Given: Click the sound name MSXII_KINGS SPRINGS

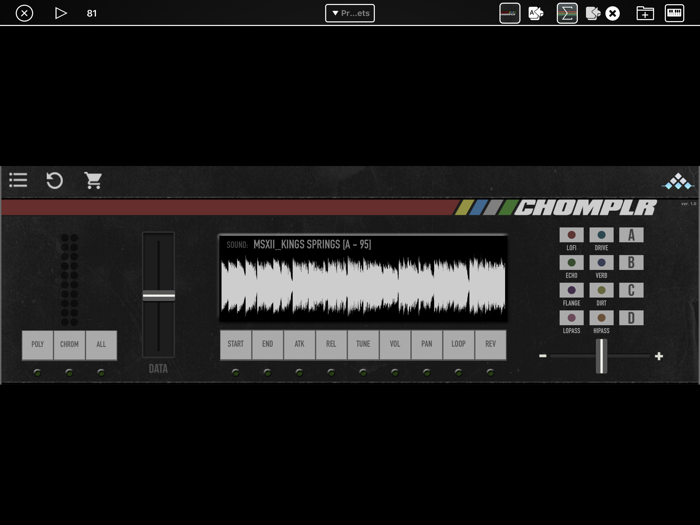Looking at the screenshot, I should (x=312, y=245).
